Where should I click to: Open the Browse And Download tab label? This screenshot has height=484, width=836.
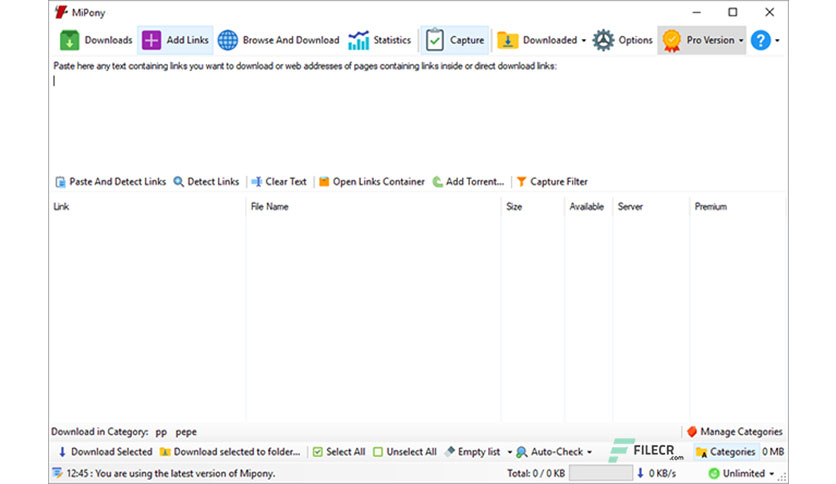tap(291, 40)
